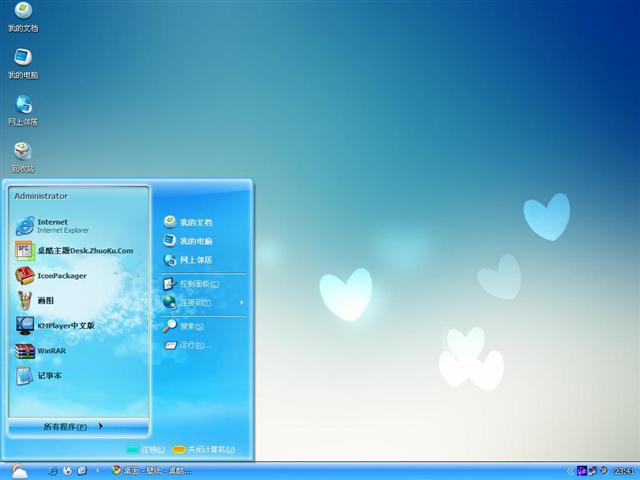Click 注销 log off button
The image size is (640, 480).
(x=146, y=449)
